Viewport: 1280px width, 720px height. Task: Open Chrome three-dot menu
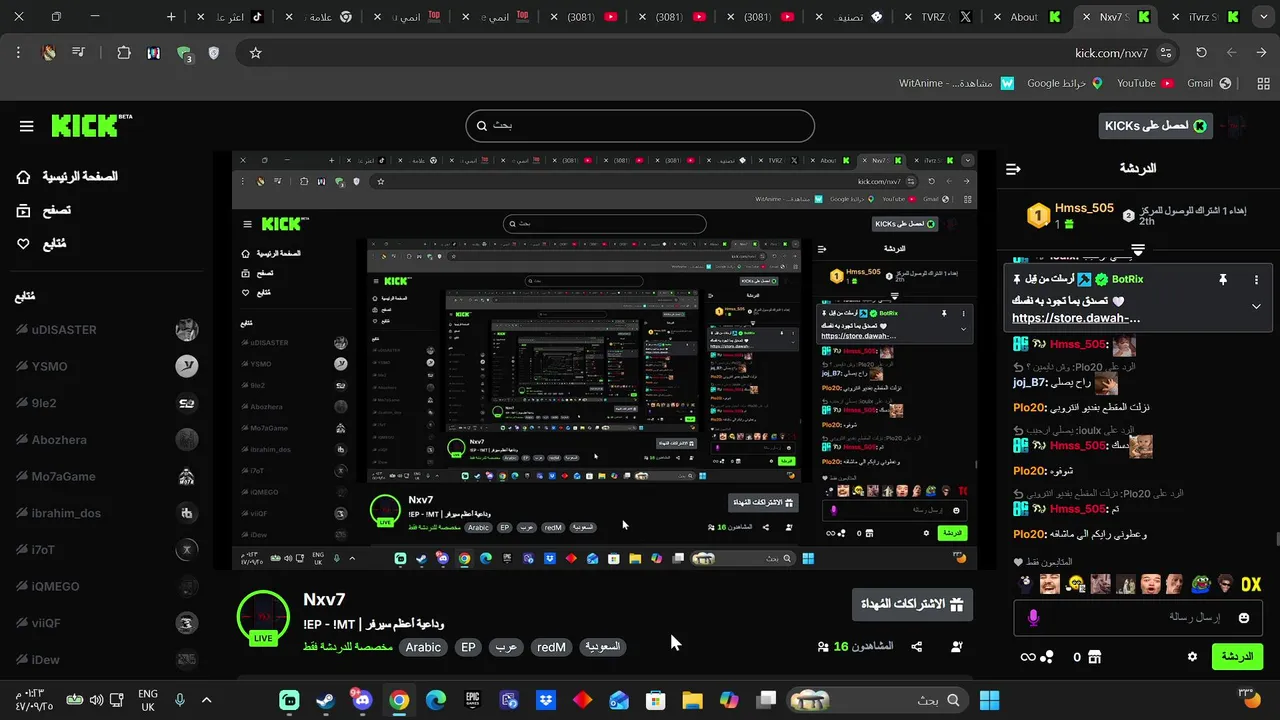(x=18, y=53)
